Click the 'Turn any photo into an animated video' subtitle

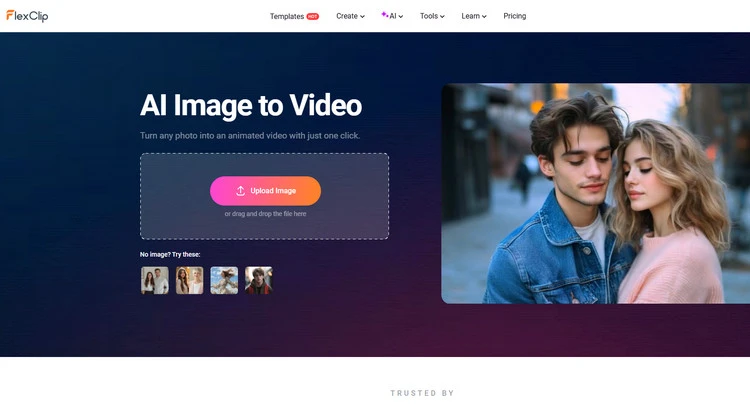pyautogui.click(x=250, y=136)
